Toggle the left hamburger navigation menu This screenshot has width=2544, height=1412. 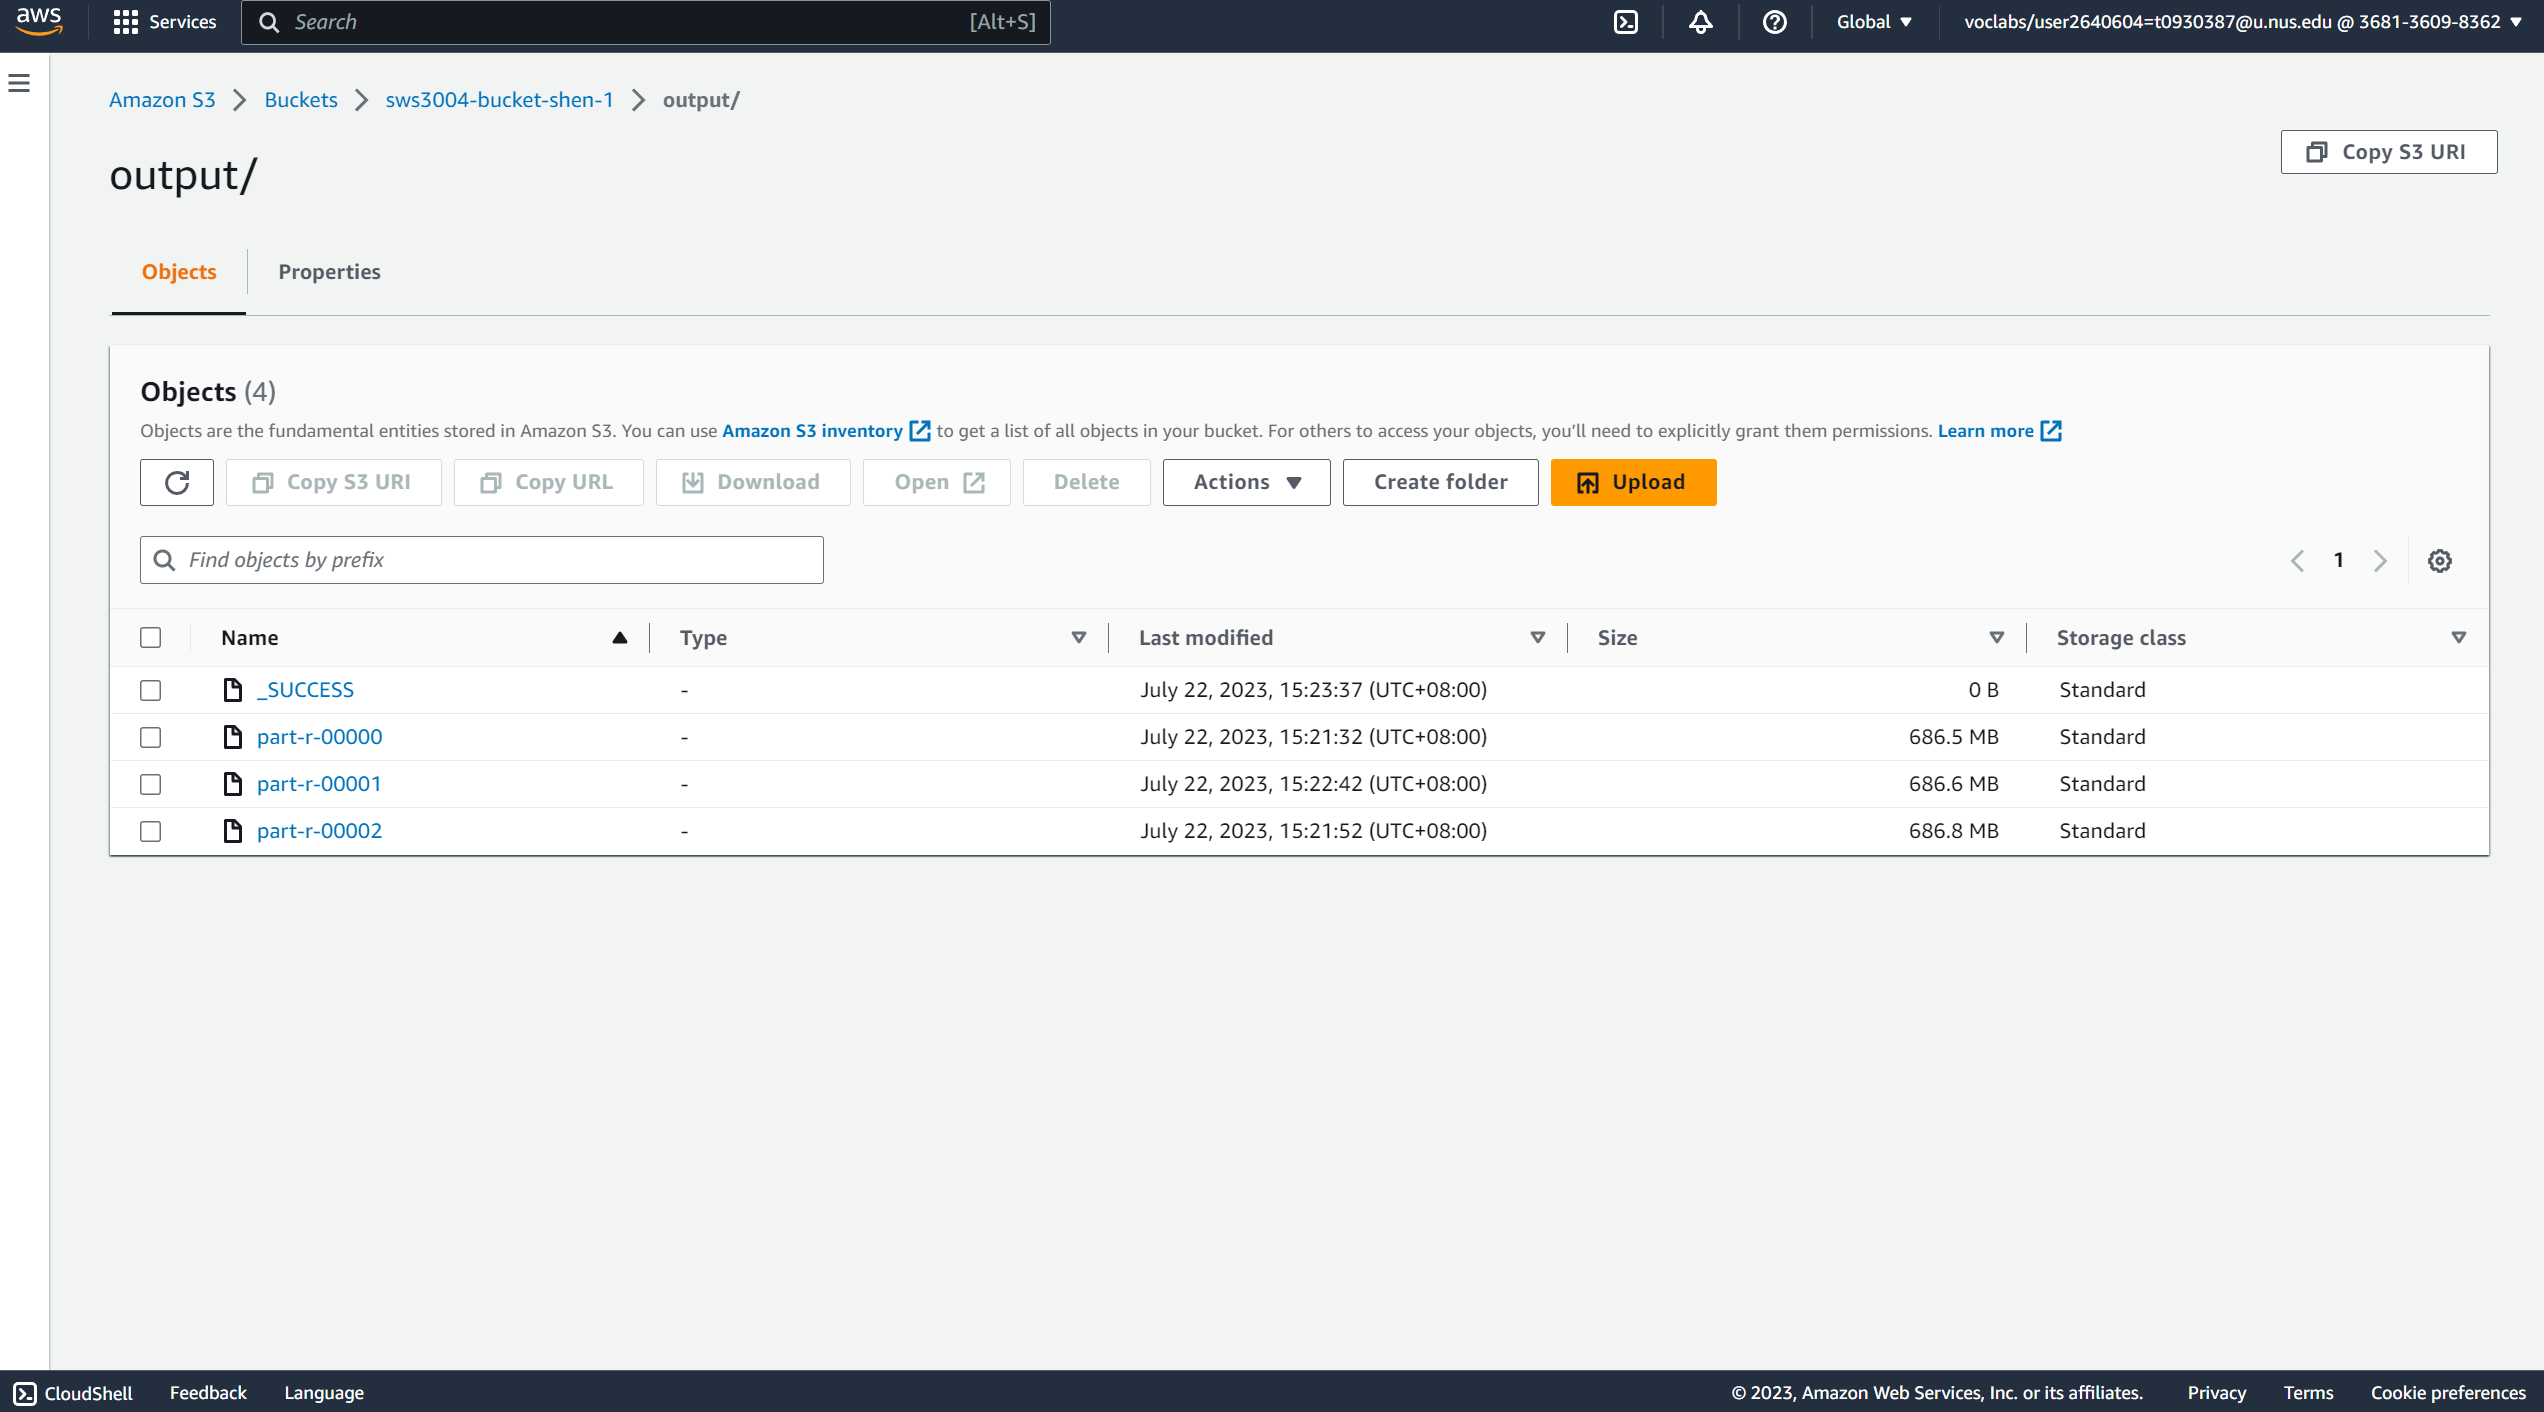[x=19, y=83]
